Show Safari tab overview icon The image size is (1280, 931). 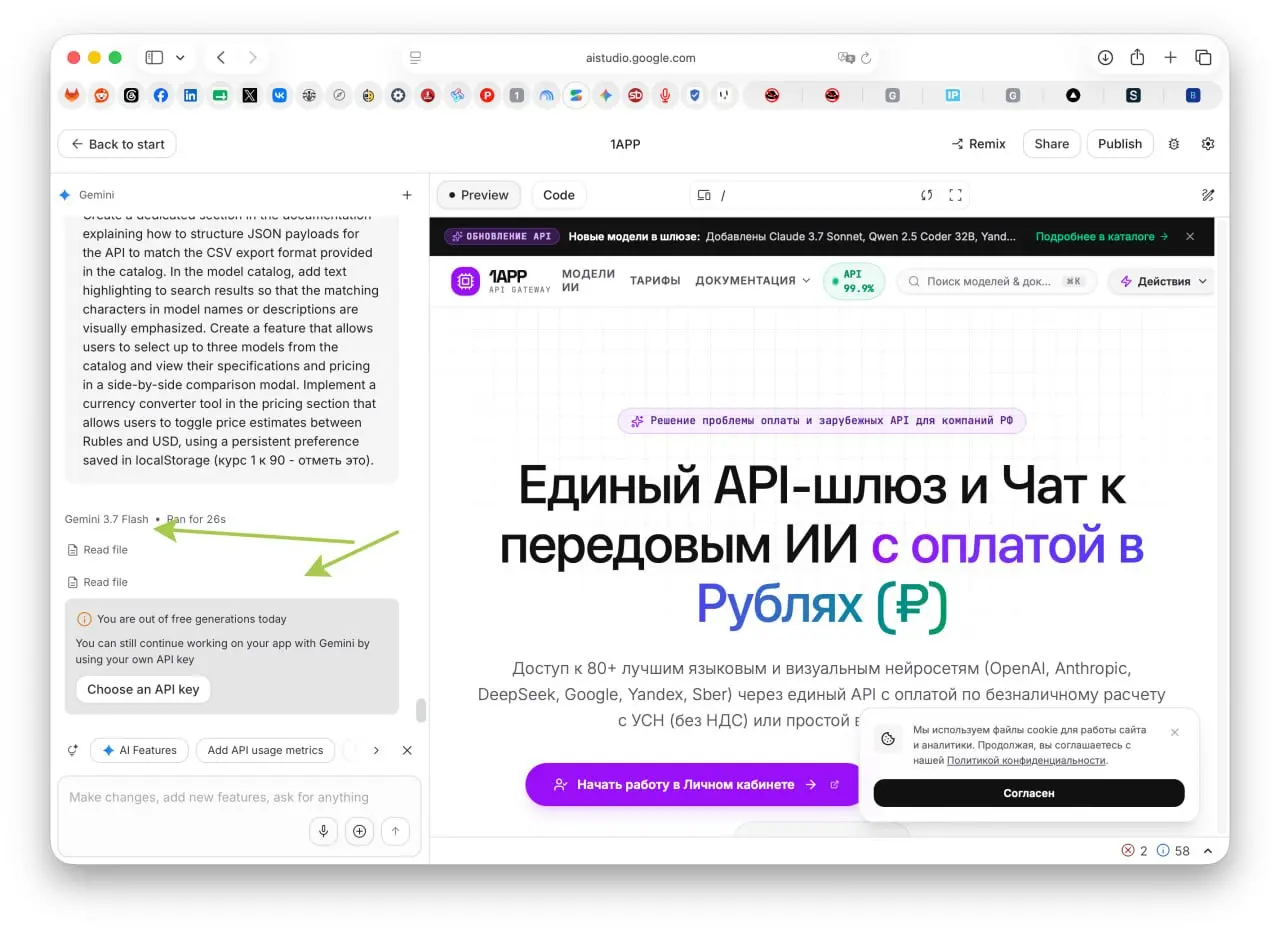coord(1203,58)
